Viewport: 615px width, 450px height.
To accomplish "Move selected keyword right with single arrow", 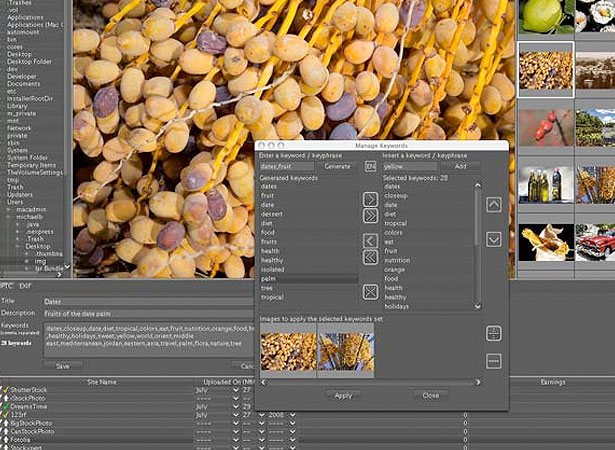I will [370, 200].
